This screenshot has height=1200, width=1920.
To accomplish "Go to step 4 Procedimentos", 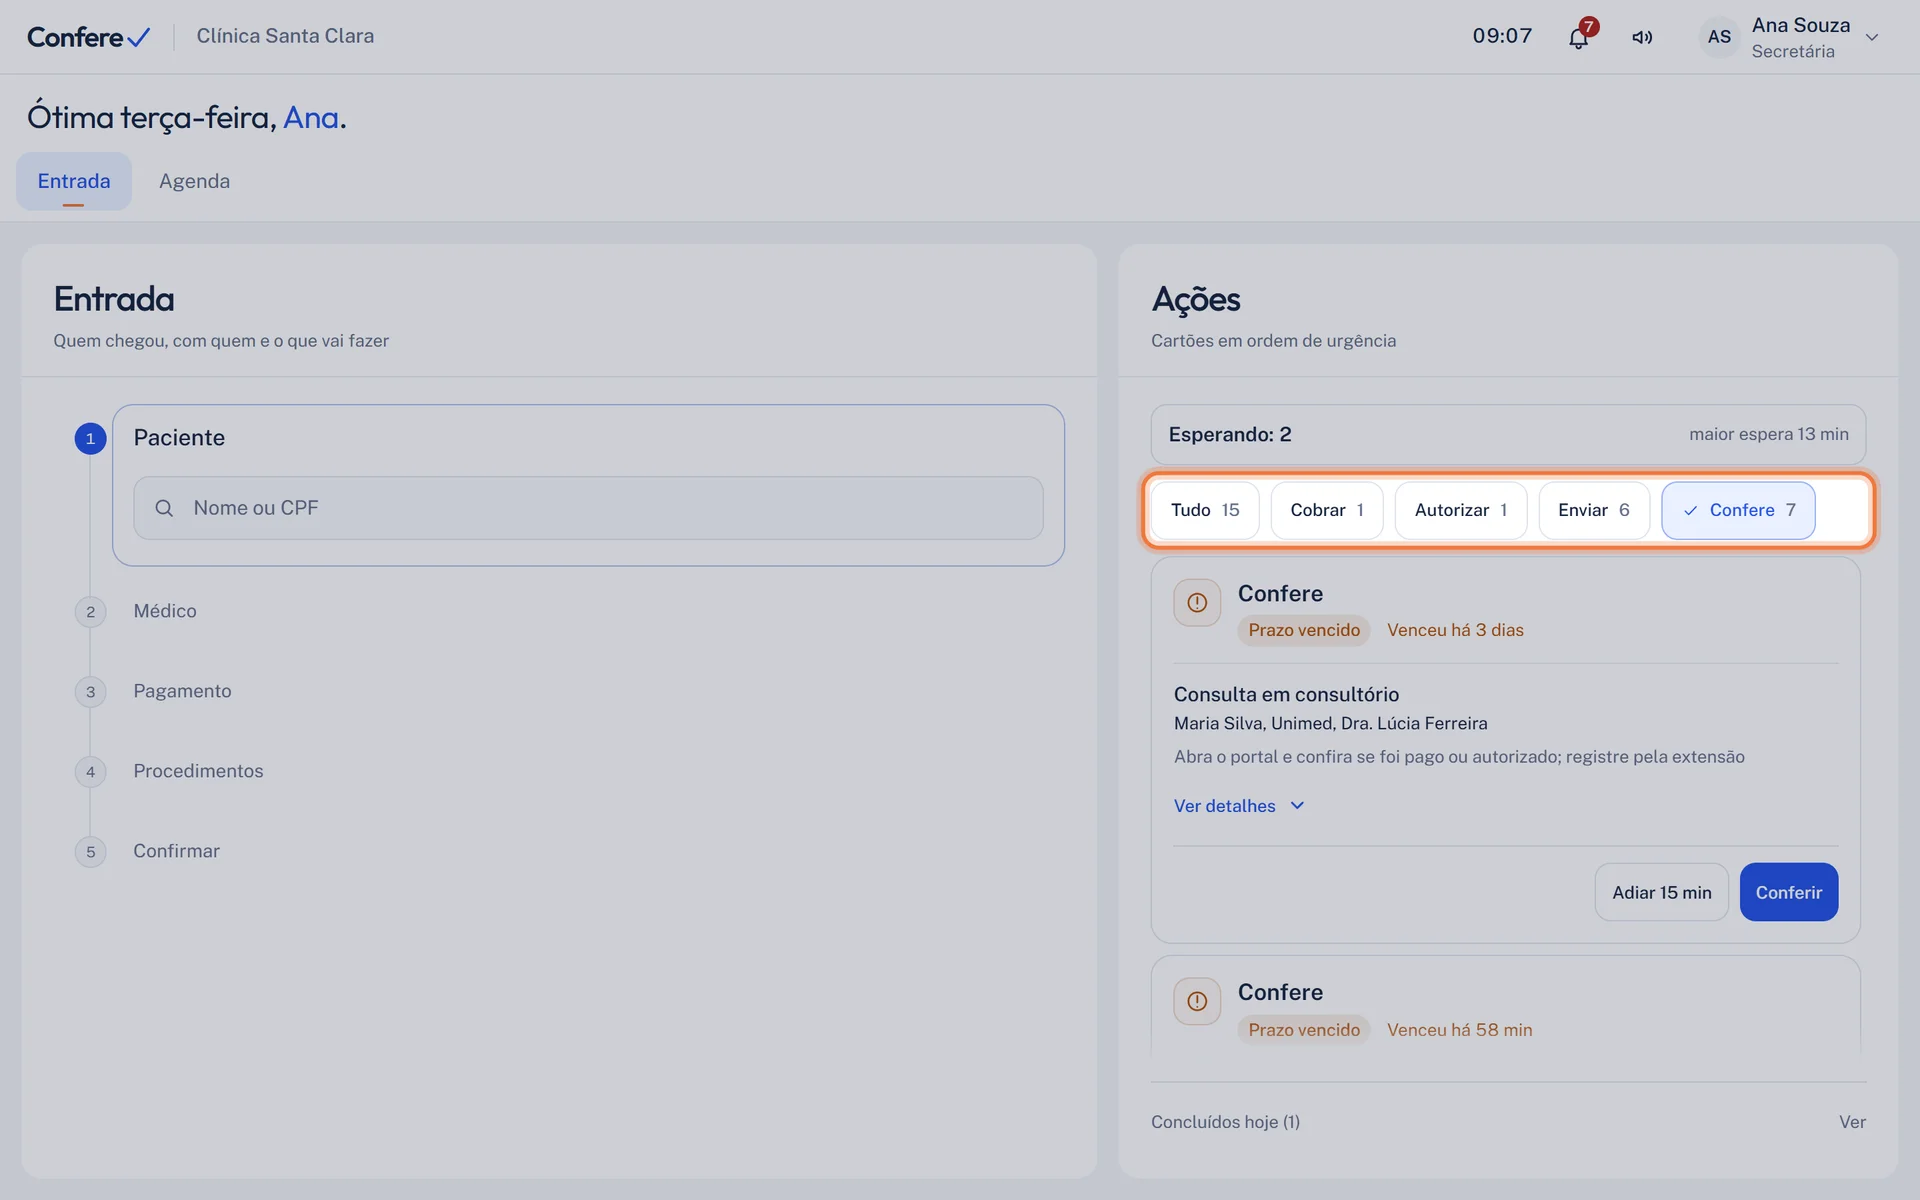I will pos(198,771).
